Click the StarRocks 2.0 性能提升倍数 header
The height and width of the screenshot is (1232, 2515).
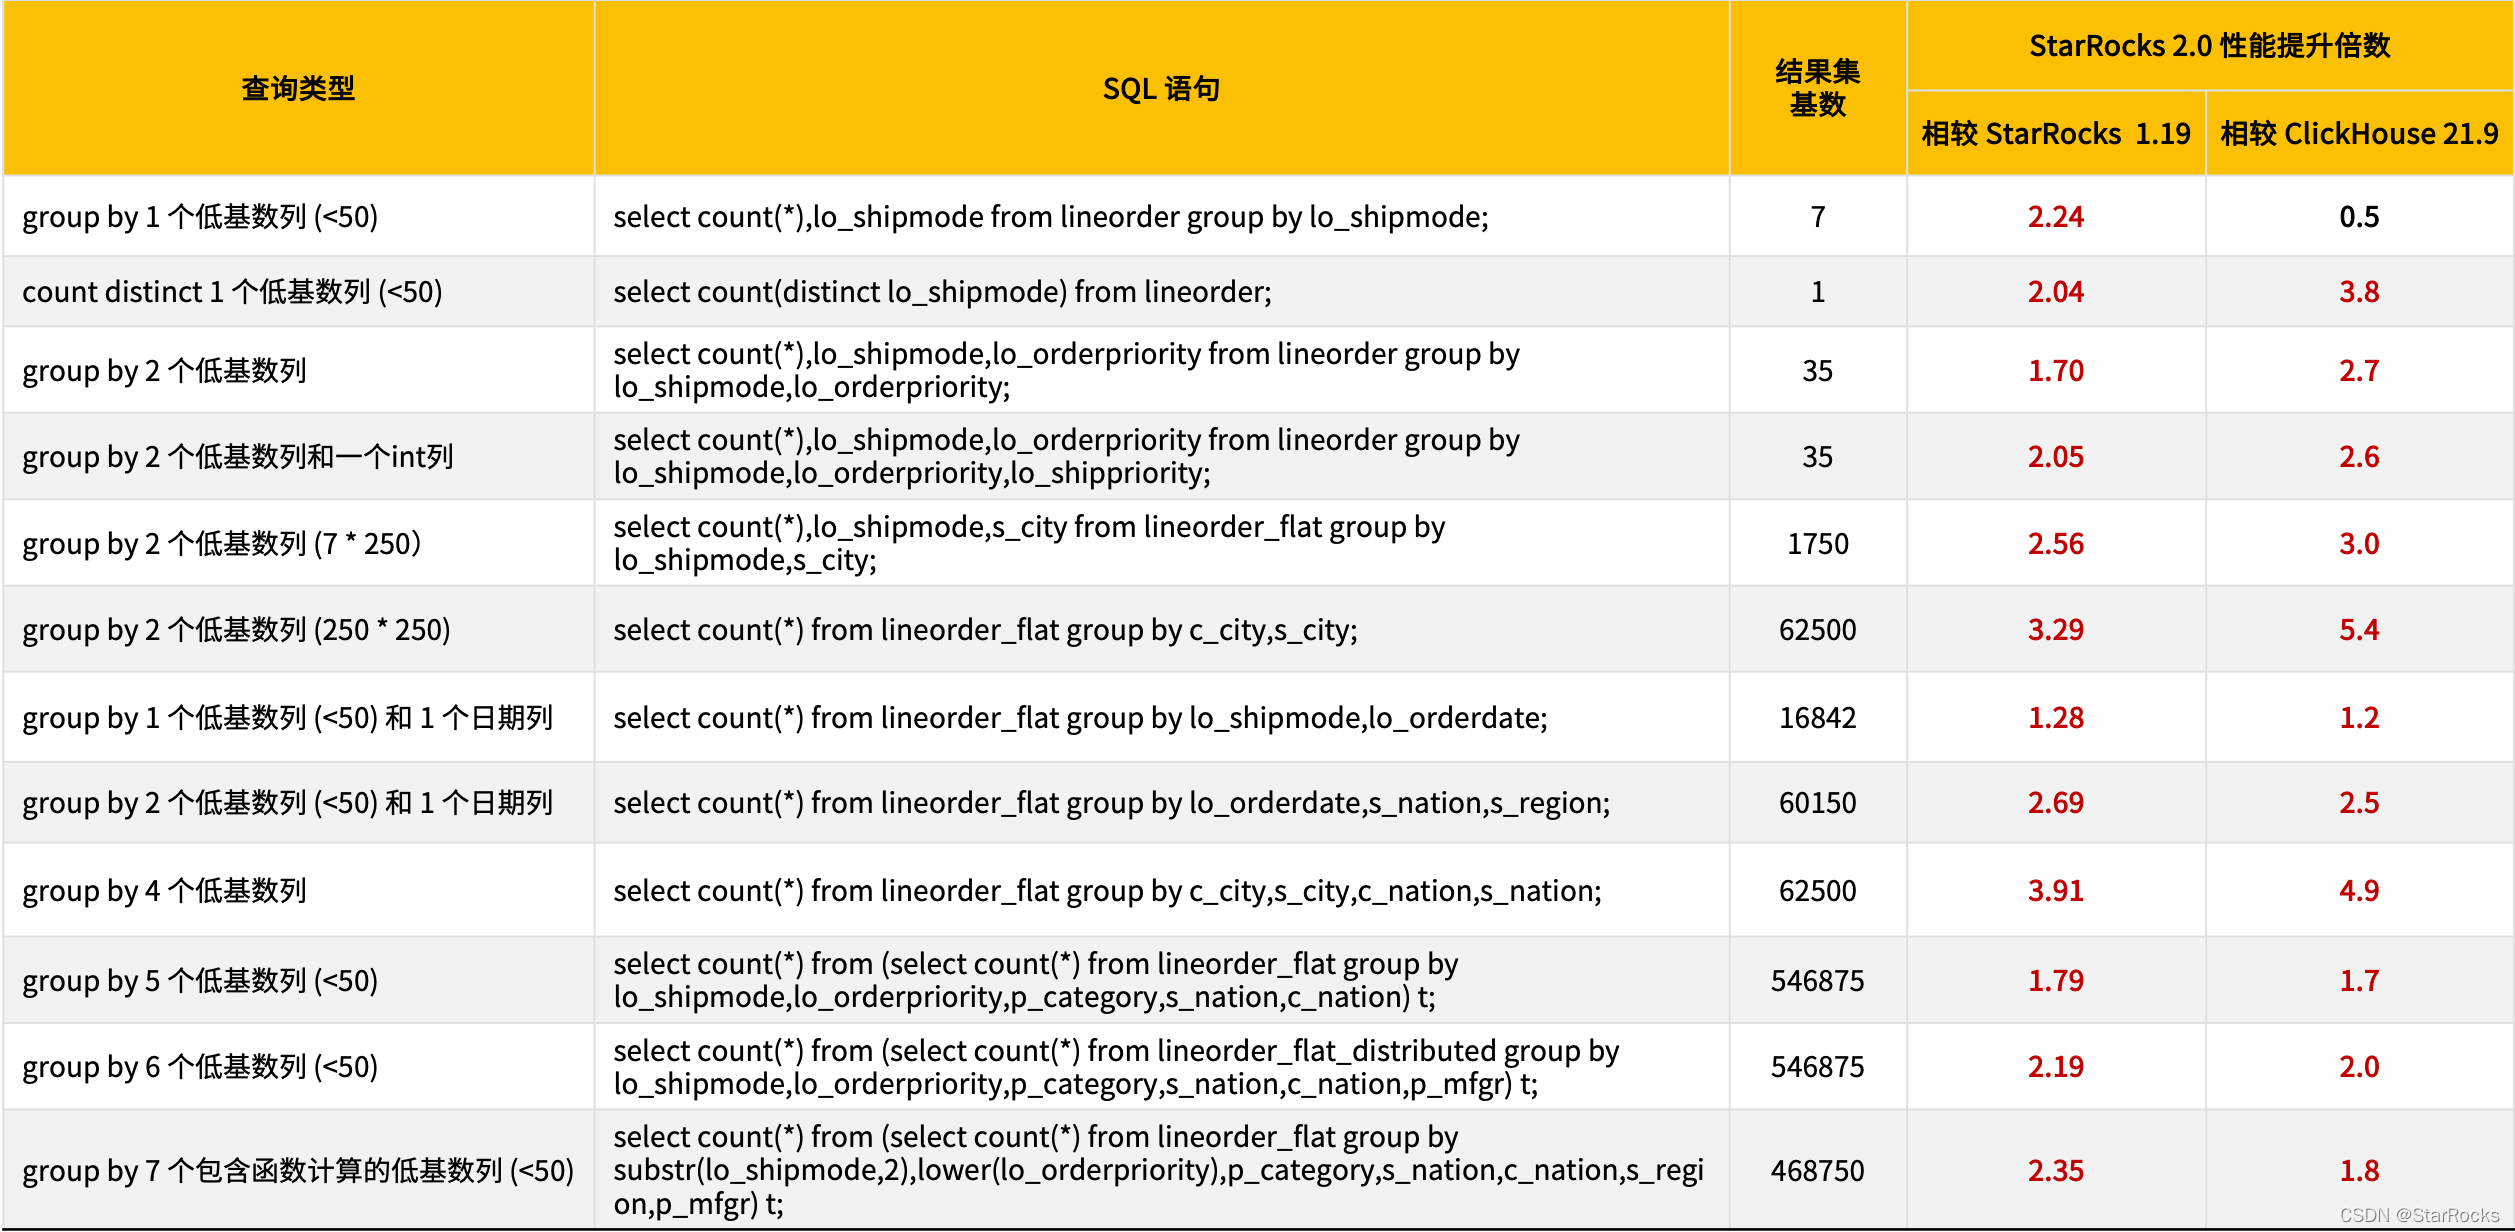point(2209,46)
